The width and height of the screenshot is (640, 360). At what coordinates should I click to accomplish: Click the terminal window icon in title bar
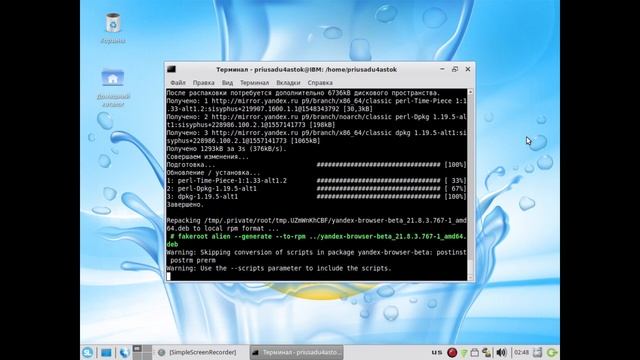171,69
